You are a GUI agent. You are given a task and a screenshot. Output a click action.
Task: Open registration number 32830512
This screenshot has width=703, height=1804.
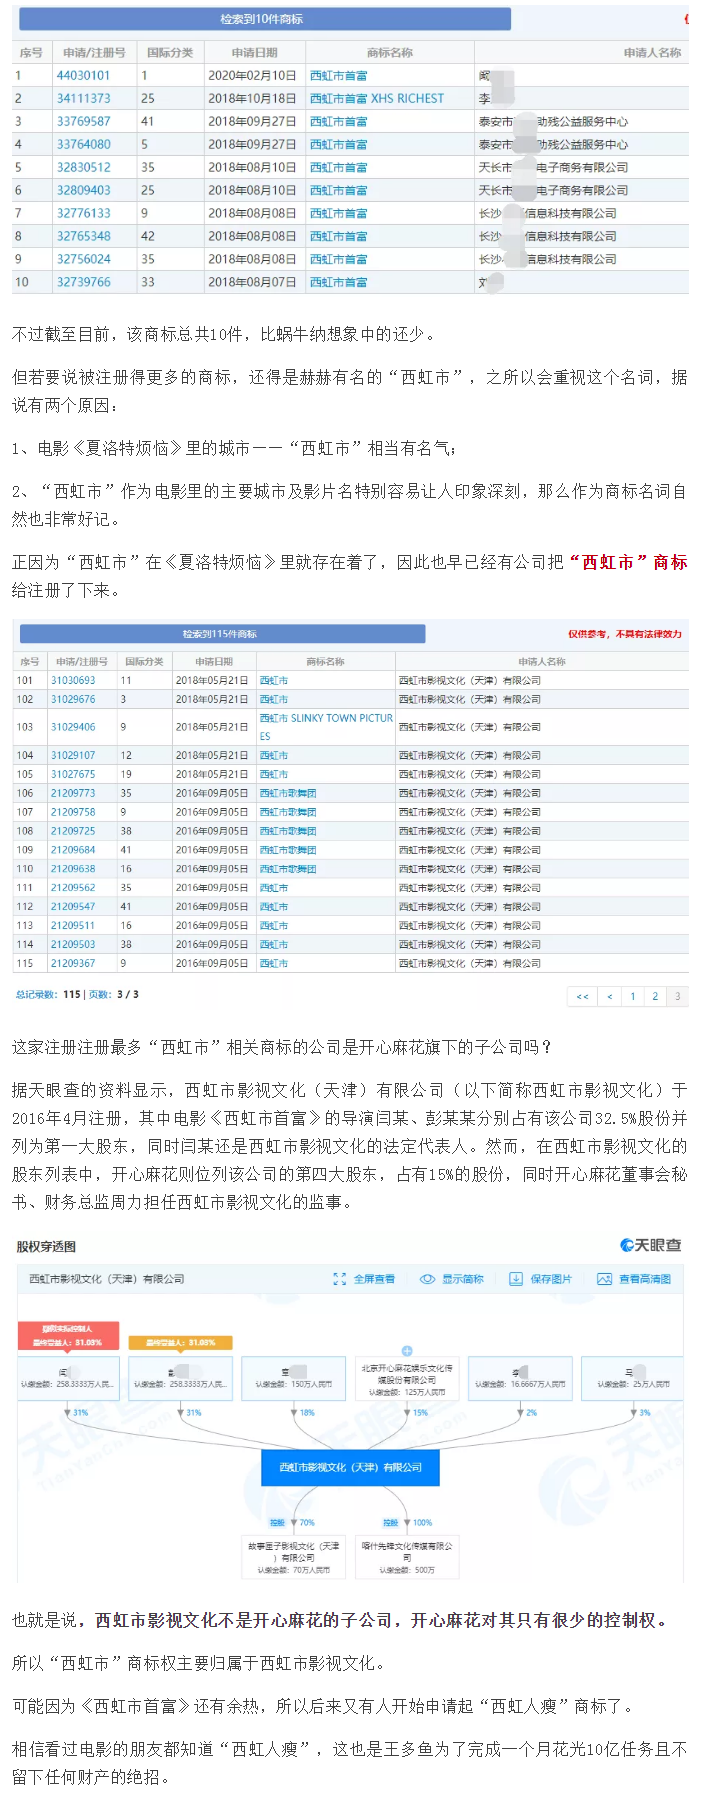tap(83, 167)
